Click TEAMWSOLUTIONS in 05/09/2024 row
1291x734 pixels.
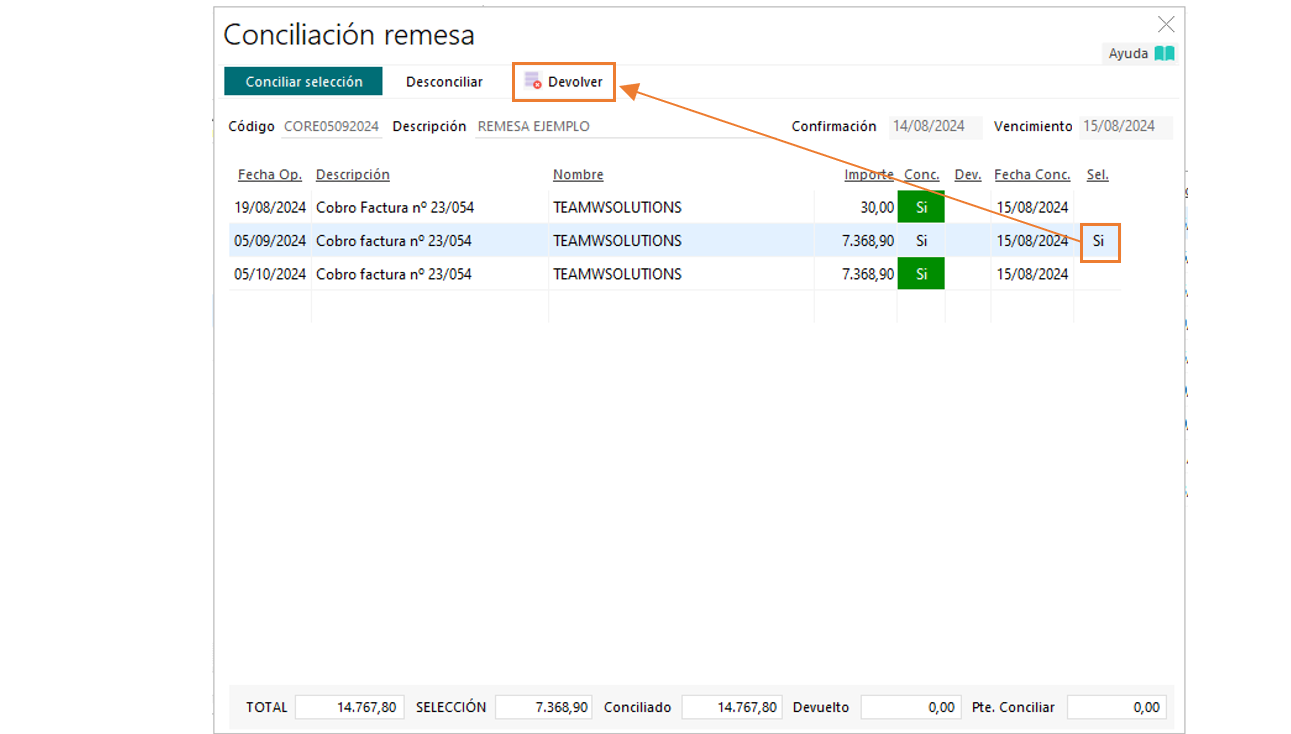coord(617,241)
